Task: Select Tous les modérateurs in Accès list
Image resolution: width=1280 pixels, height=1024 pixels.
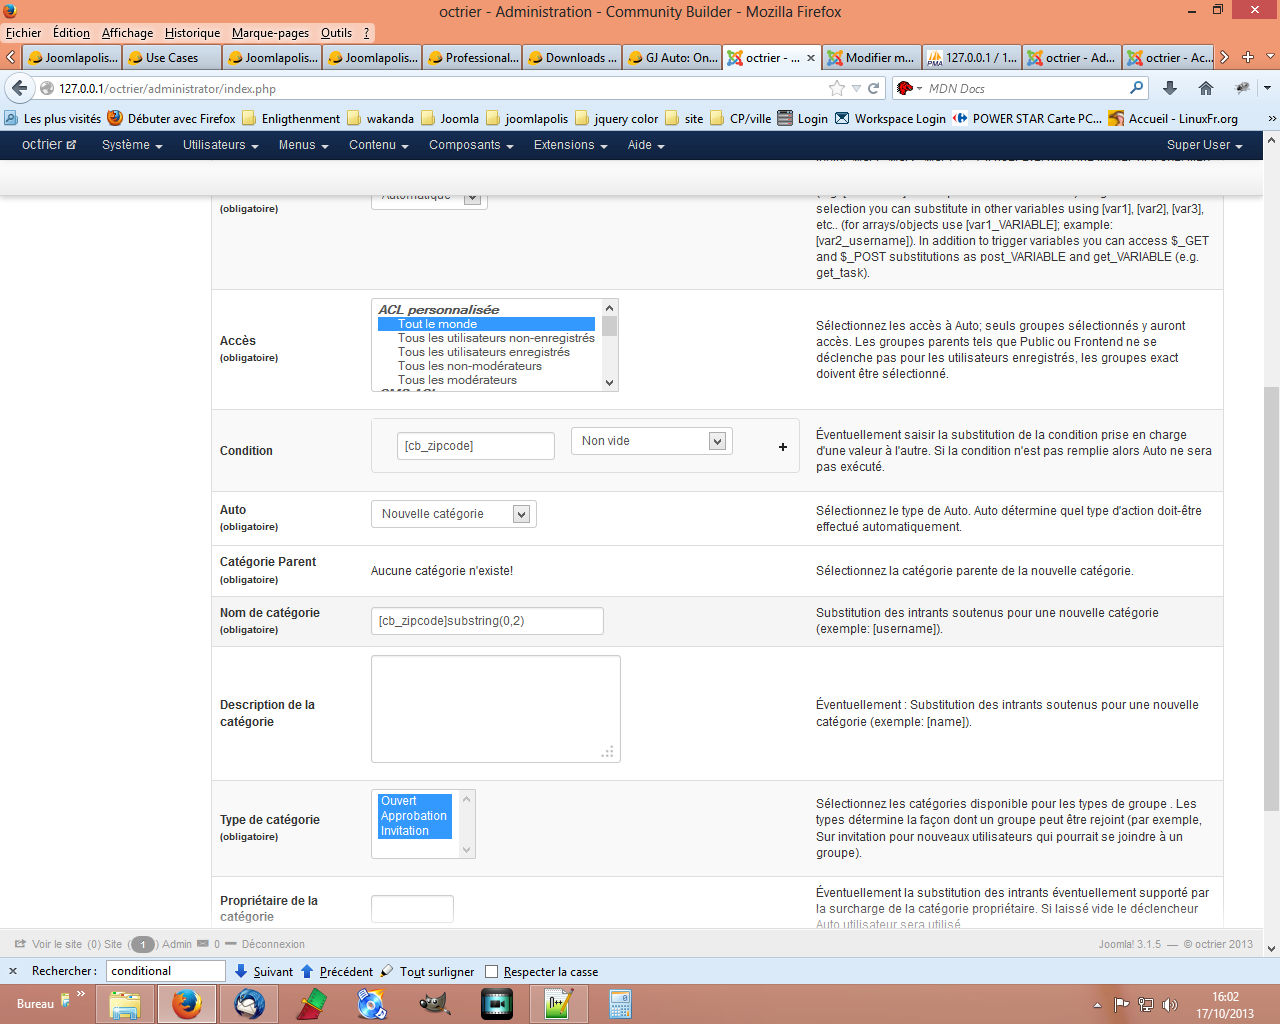Action: tap(457, 380)
